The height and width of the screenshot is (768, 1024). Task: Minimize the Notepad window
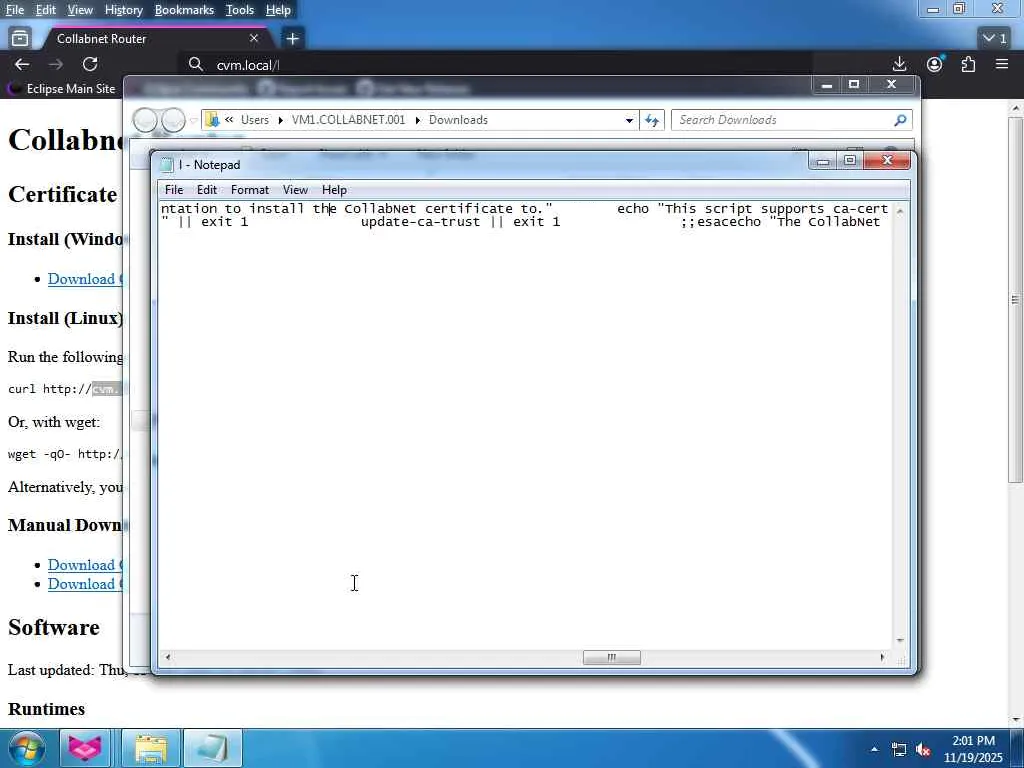coord(823,161)
